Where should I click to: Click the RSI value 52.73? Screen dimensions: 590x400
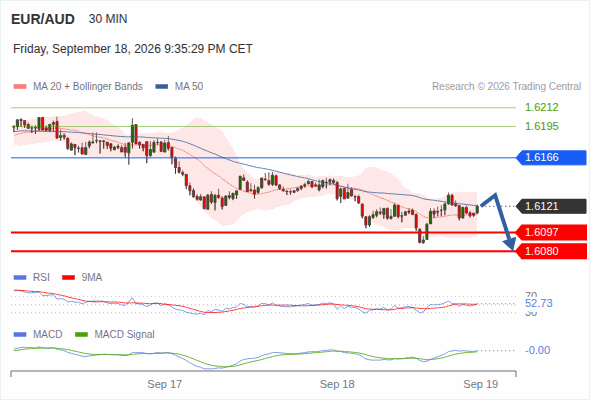pos(539,303)
